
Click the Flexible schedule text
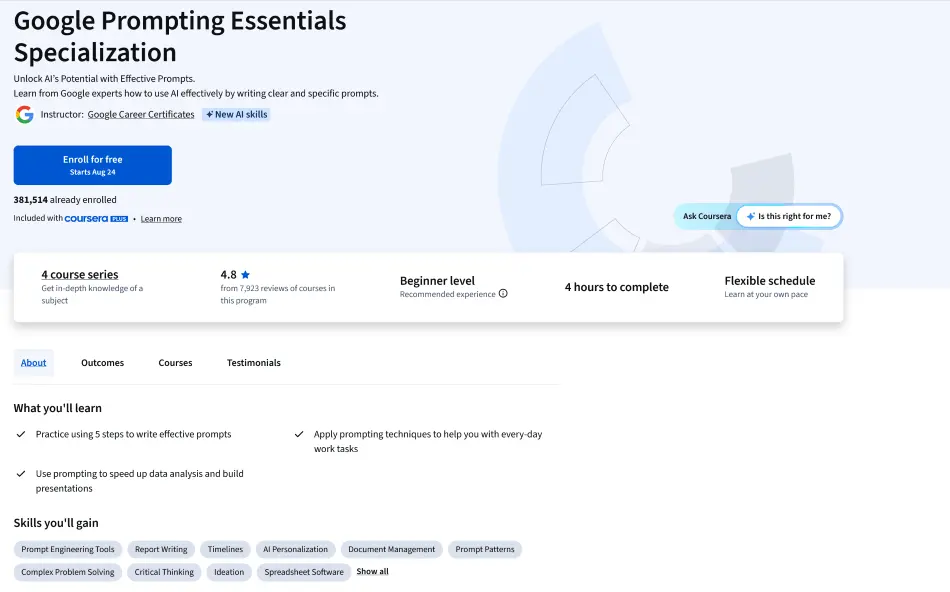[x=770, y=281]
